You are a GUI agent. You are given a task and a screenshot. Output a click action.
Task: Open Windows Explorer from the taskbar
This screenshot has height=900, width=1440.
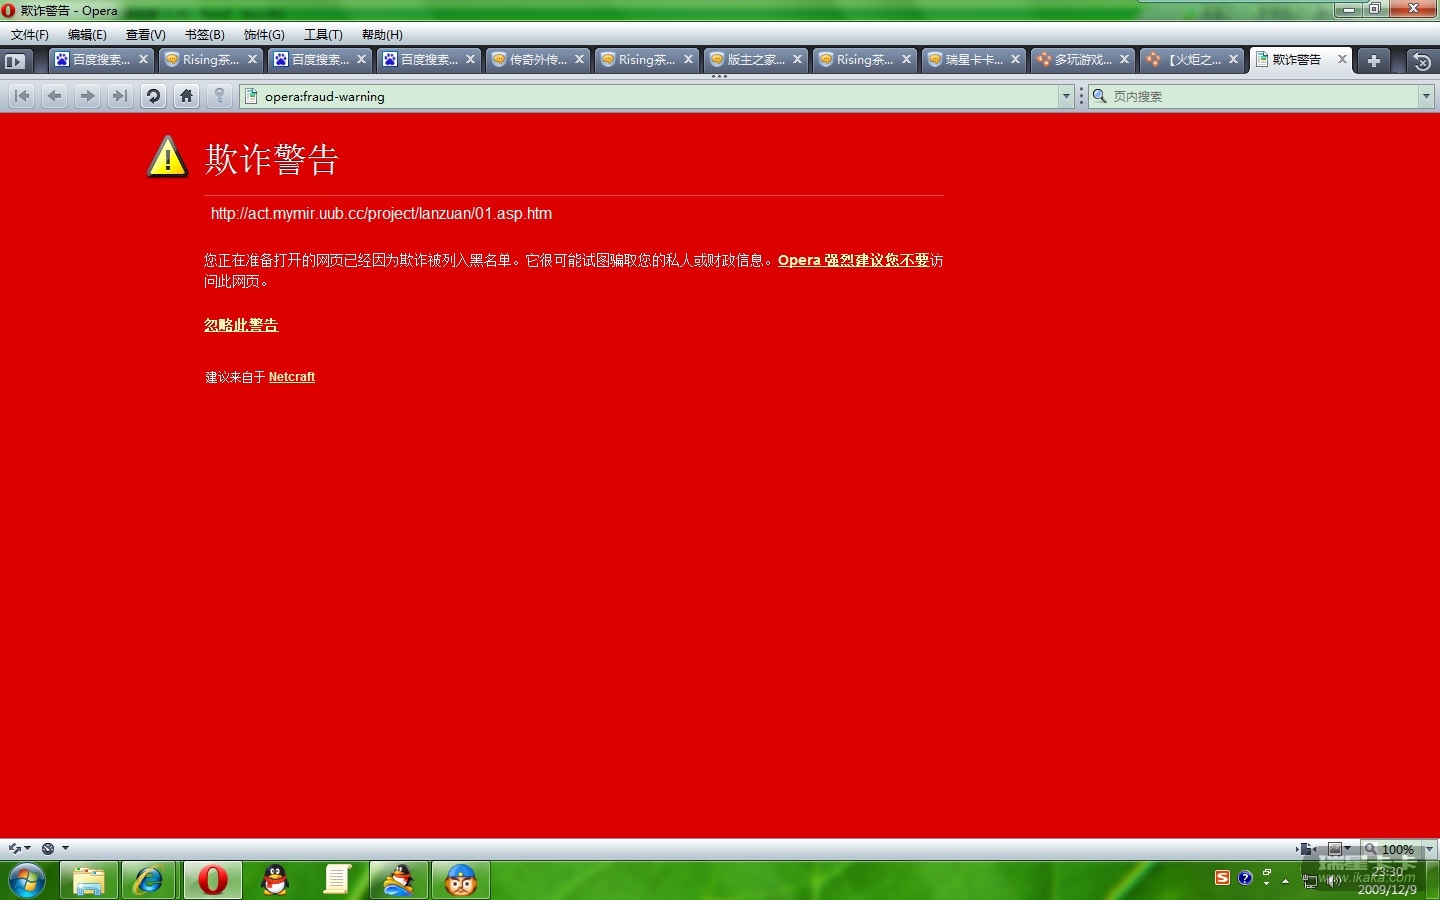click(x=88, y=881)
